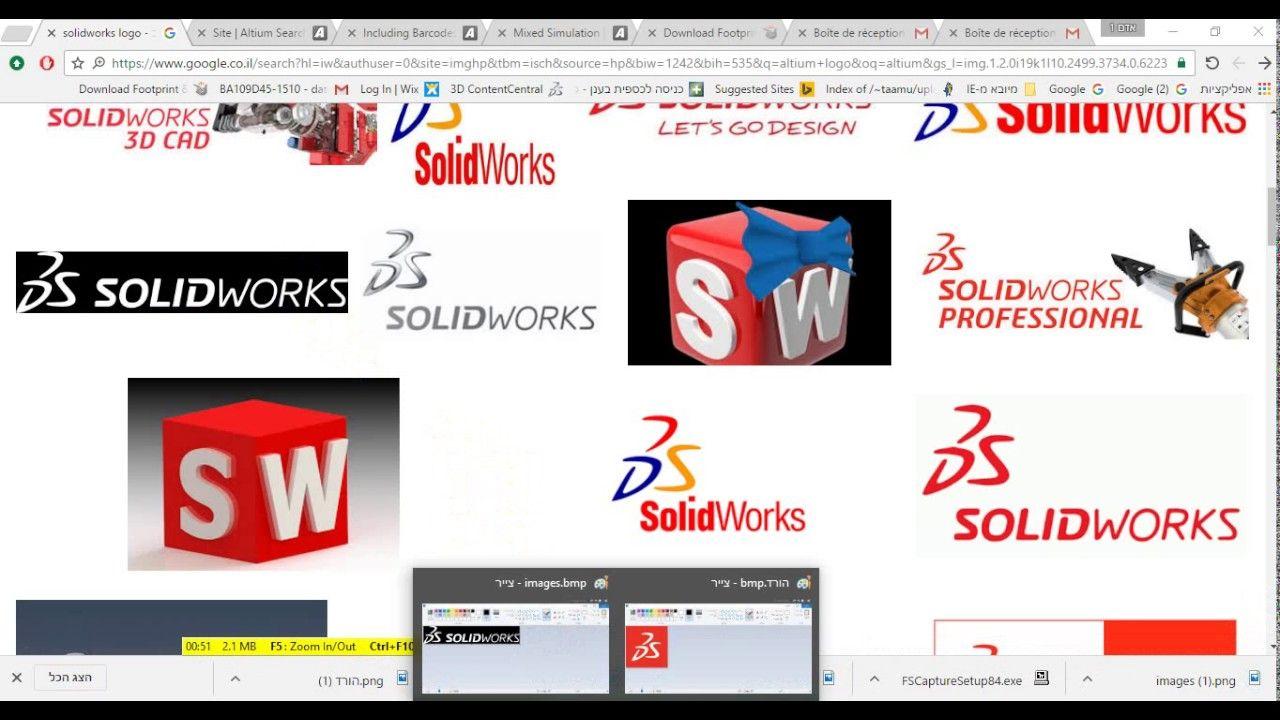Open the Suggested Sites bookmark
The image size is (1280, 720).
[763, 89]
